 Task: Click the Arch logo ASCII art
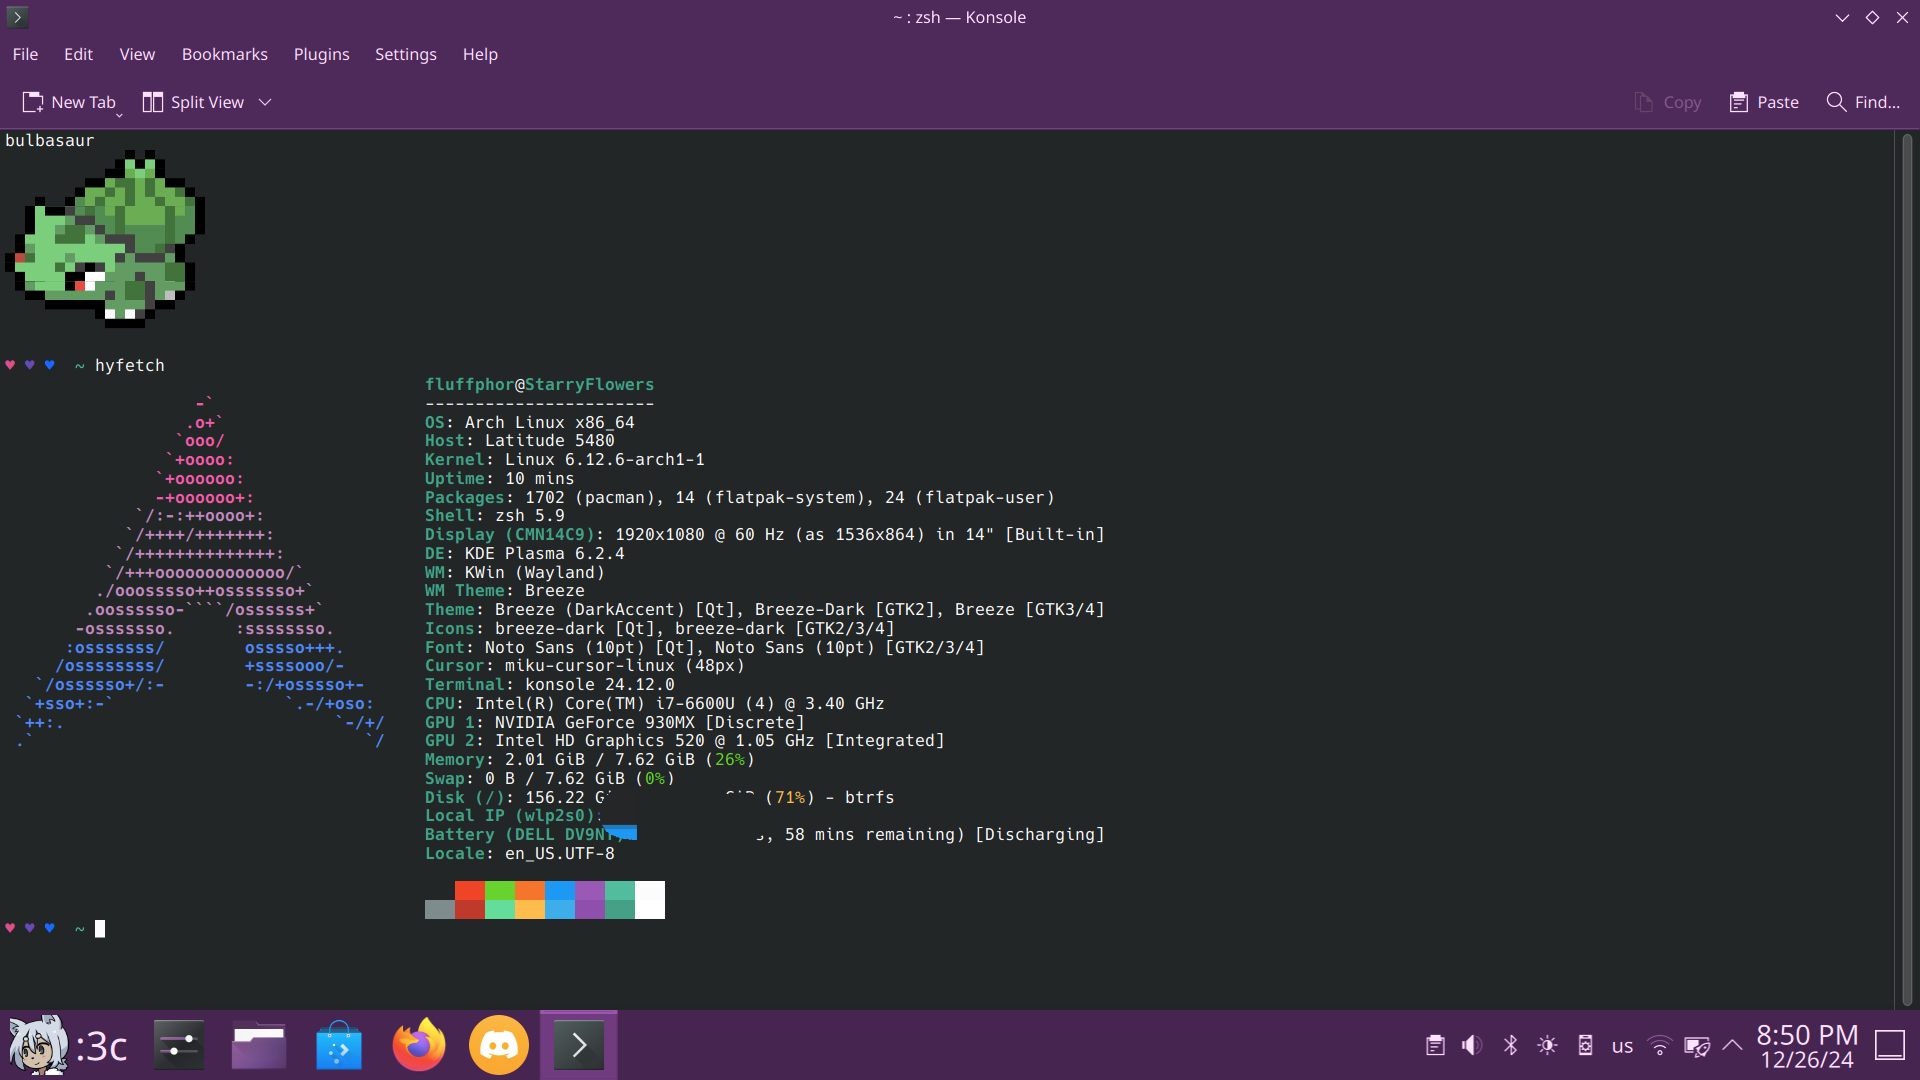click(x=200, y=573)
